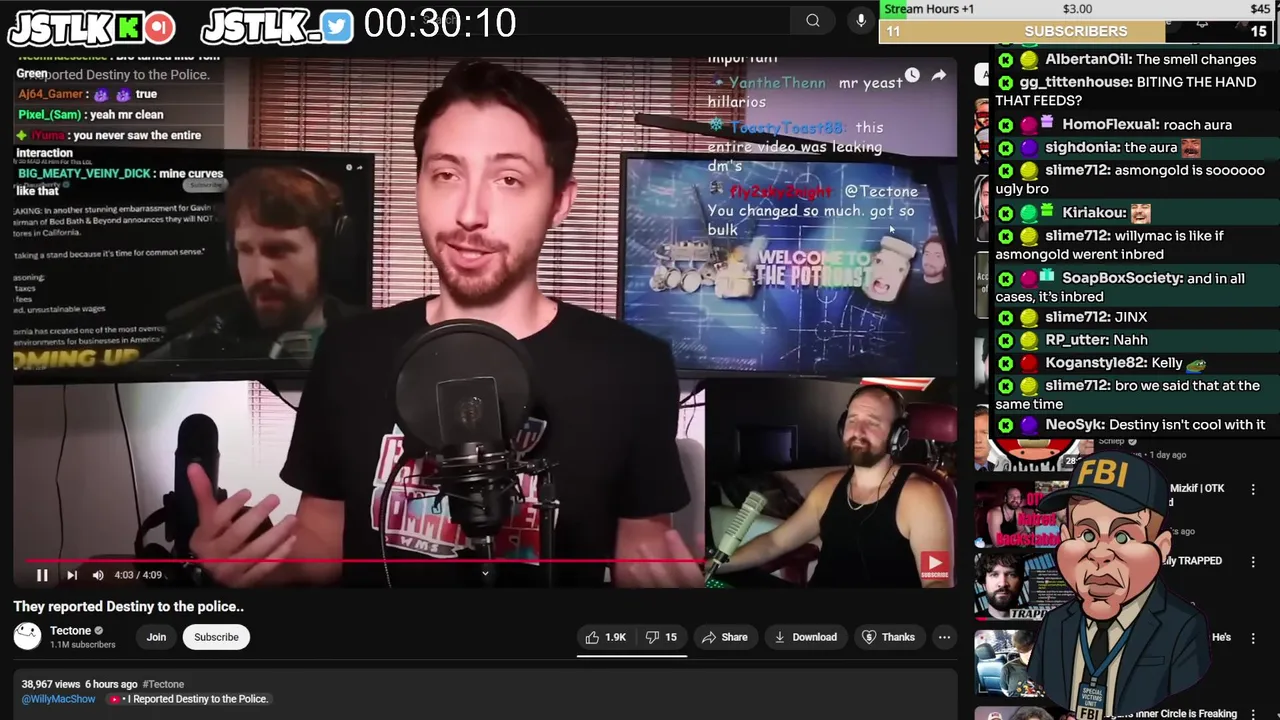Click the Watch later clock icon
Screen dimensions: 1280x720
[x=912, y=75]
